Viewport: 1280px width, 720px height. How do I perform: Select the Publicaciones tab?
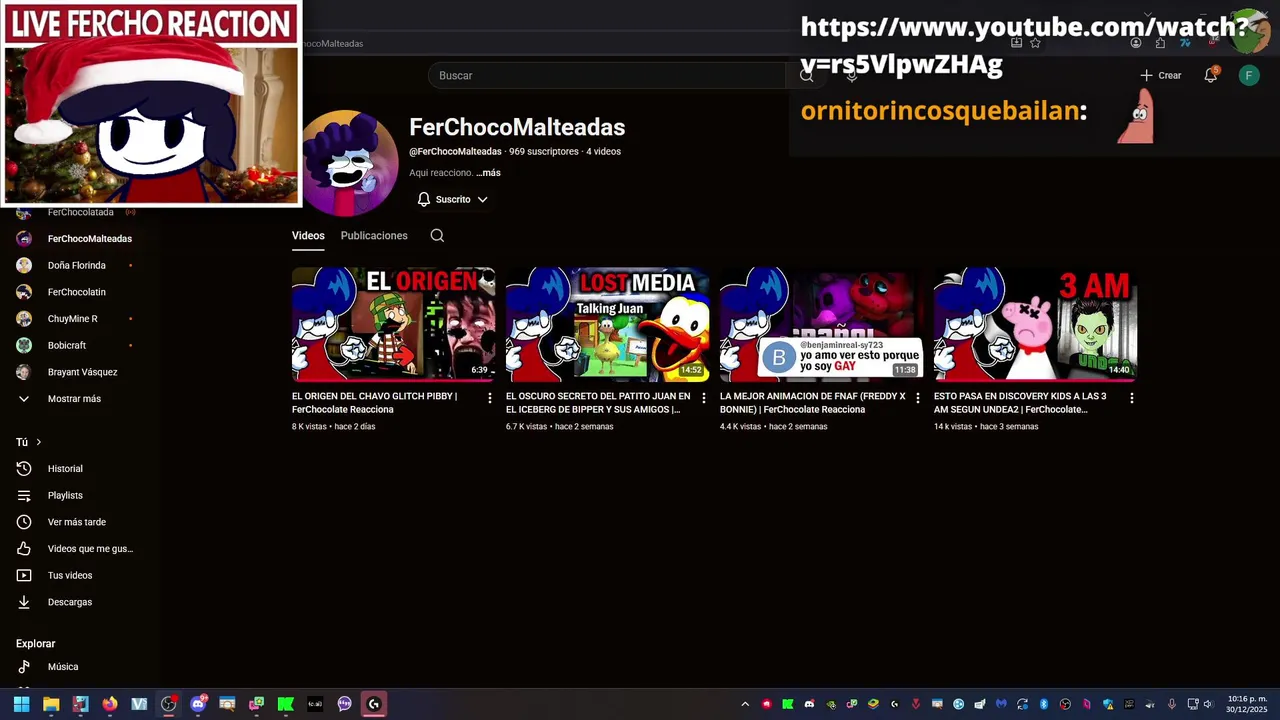(x=374, y=236)
